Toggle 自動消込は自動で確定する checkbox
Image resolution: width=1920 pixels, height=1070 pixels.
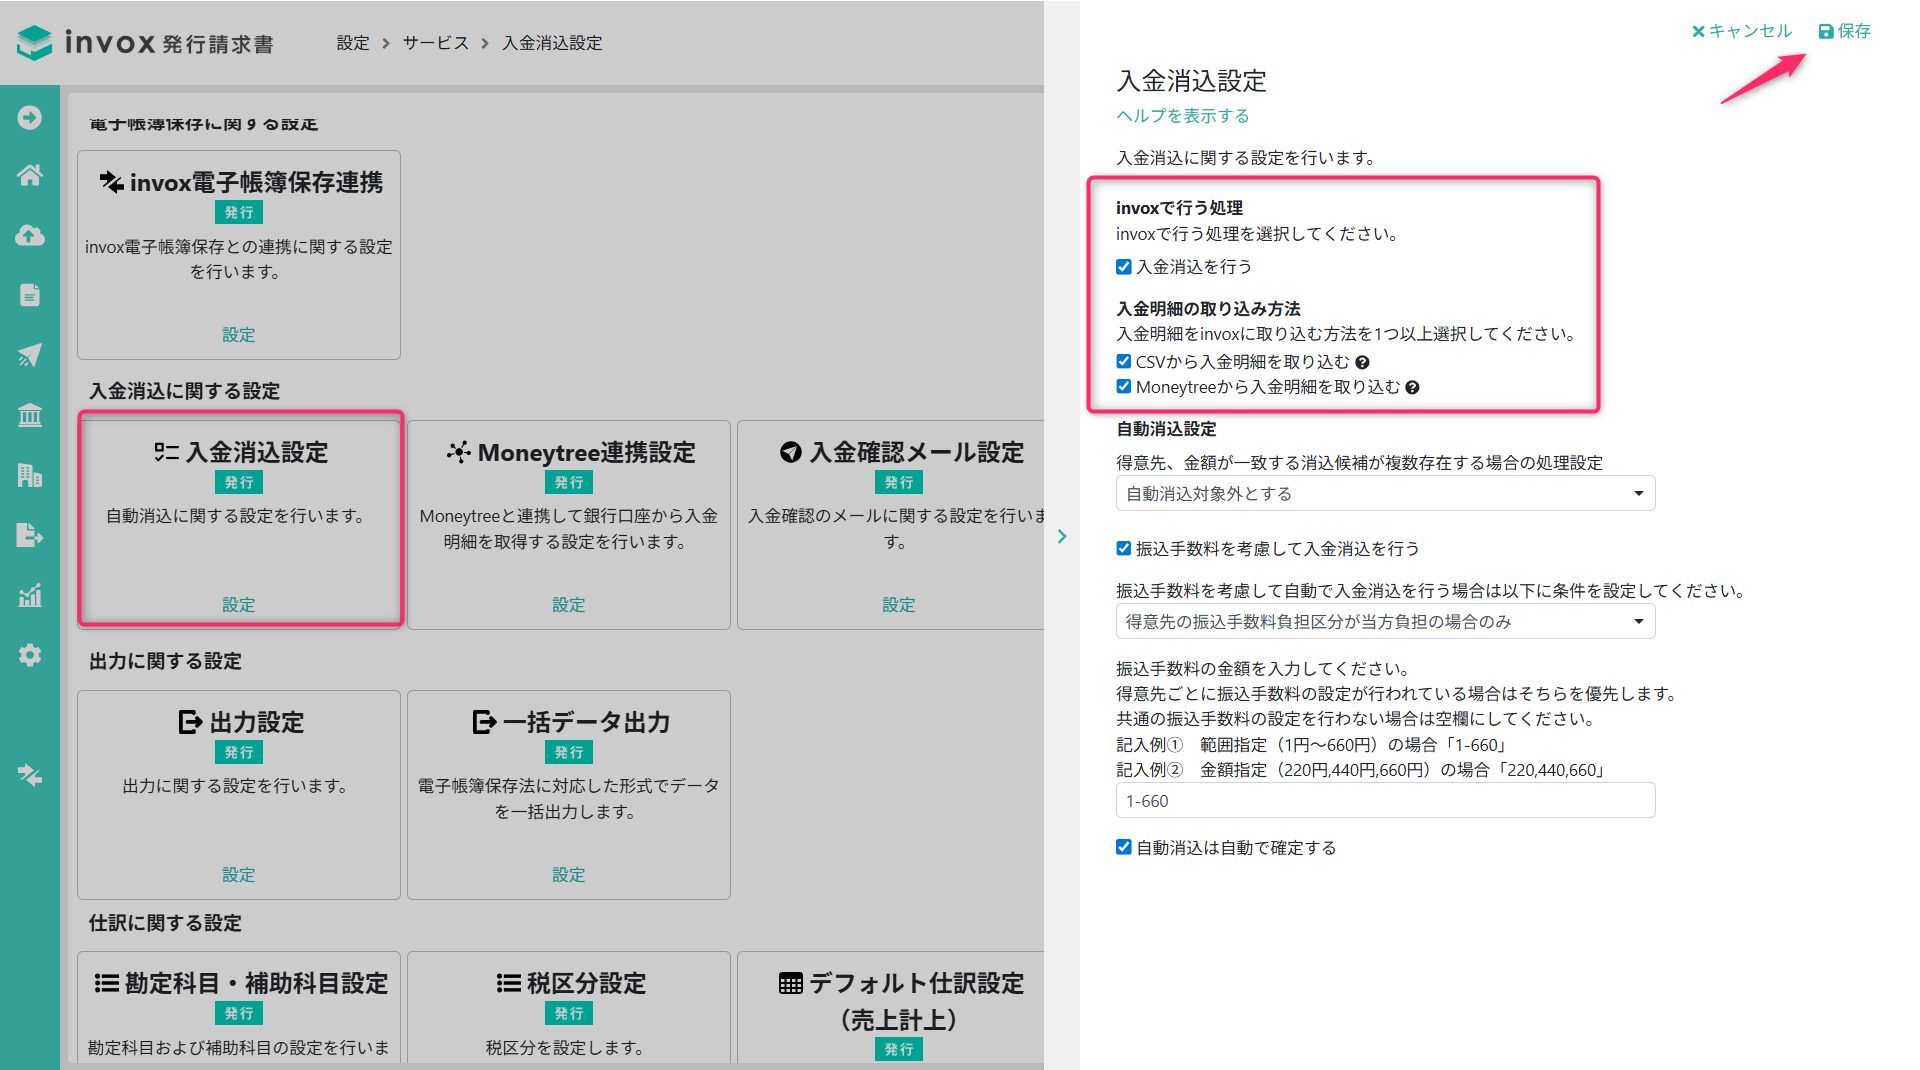1124,848
